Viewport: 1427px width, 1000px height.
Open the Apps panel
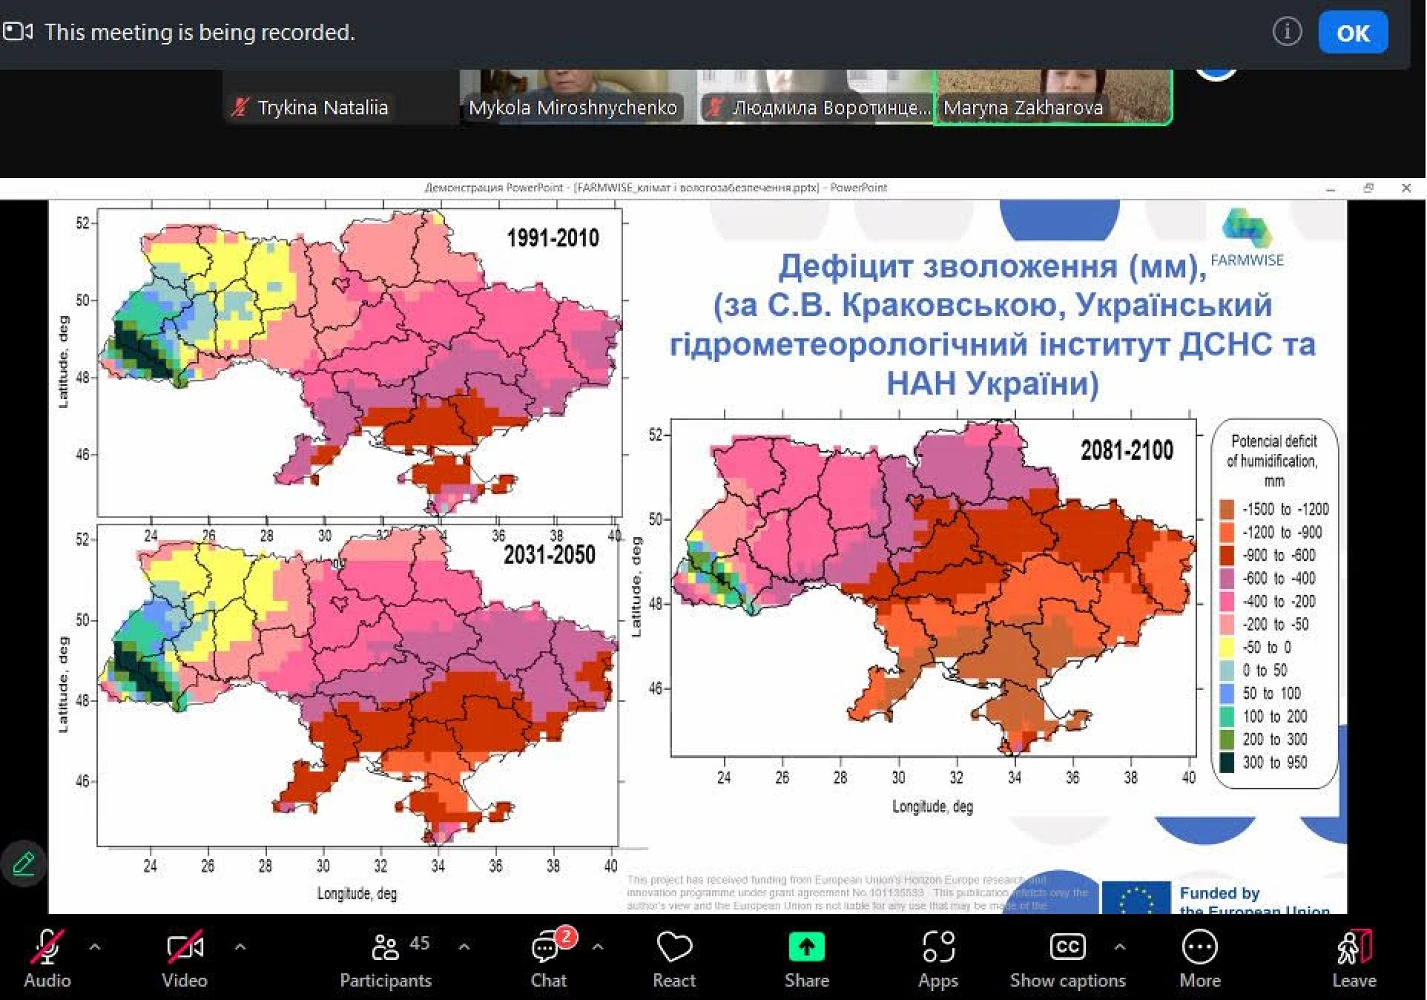(938, 958)
